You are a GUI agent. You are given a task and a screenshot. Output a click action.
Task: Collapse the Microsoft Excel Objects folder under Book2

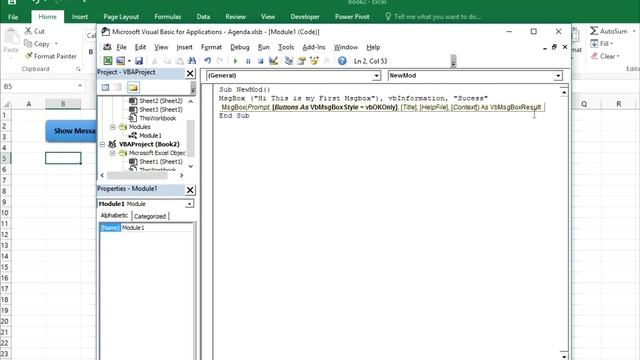113,153
